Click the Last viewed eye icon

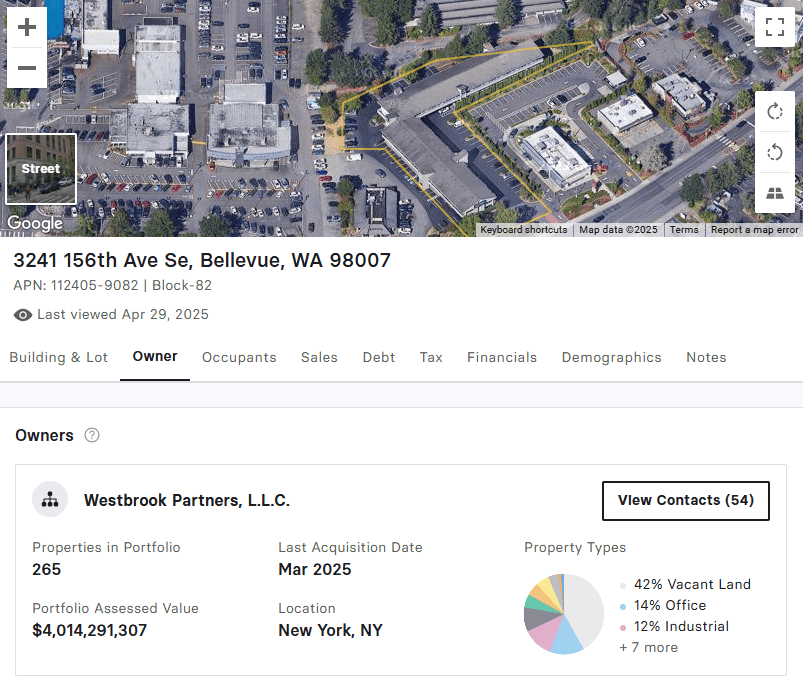23,315
